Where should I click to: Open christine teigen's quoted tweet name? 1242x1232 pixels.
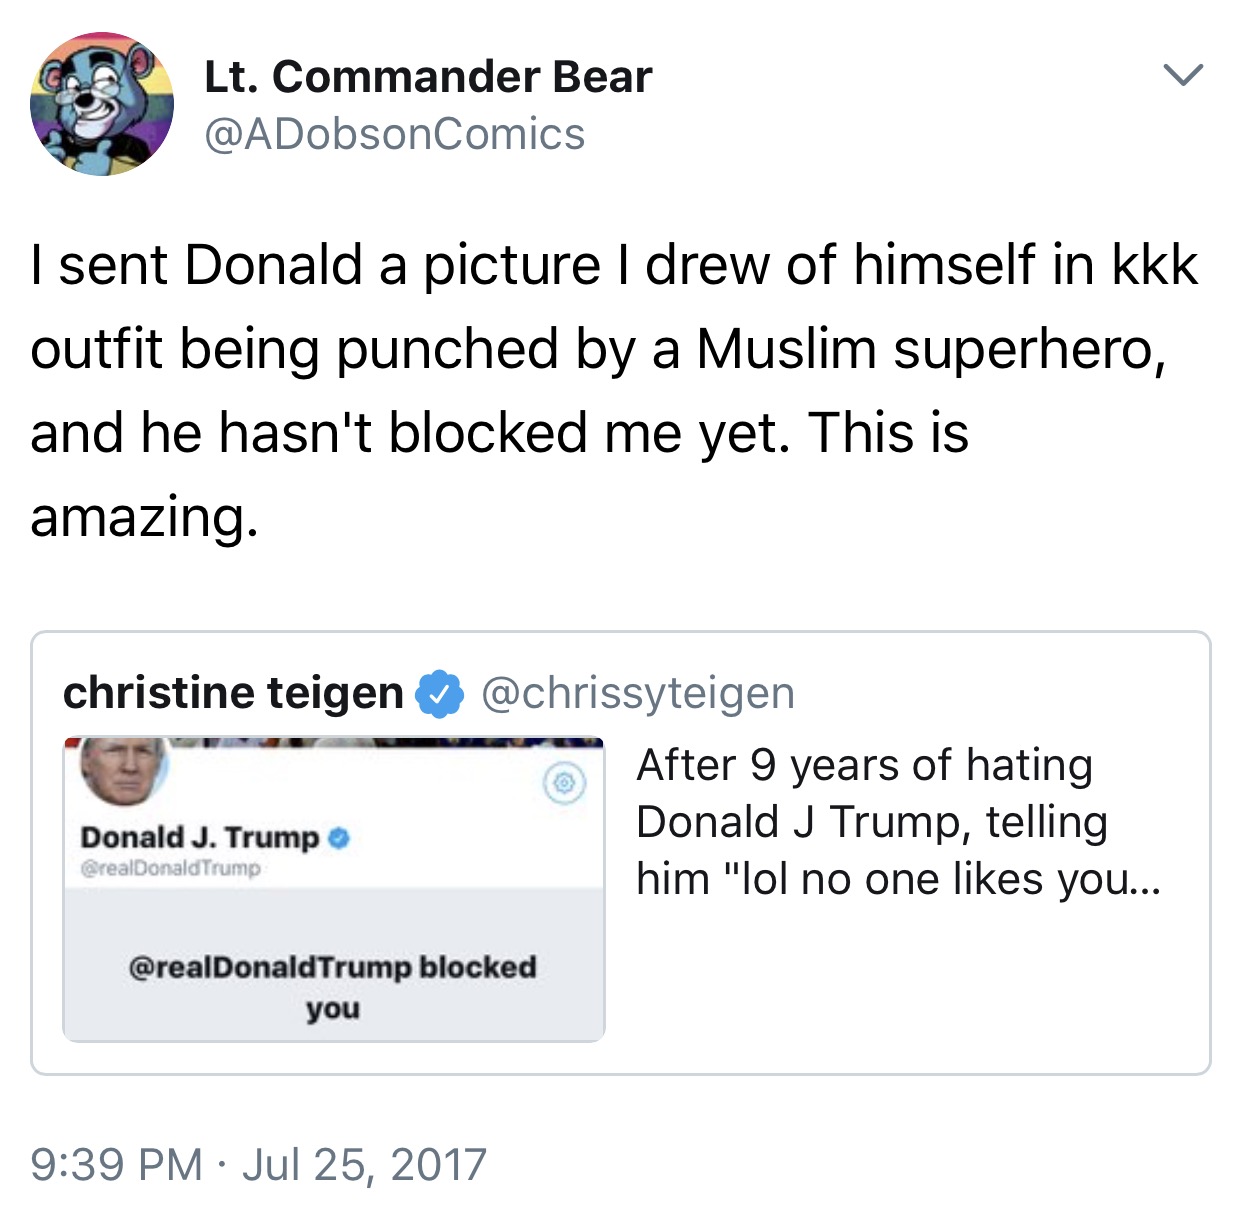[x=233, y=693]
